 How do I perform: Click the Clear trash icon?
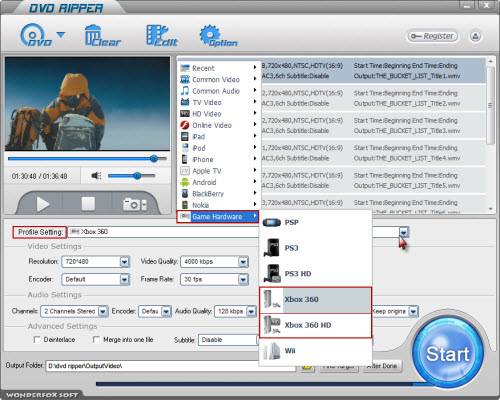103,35
